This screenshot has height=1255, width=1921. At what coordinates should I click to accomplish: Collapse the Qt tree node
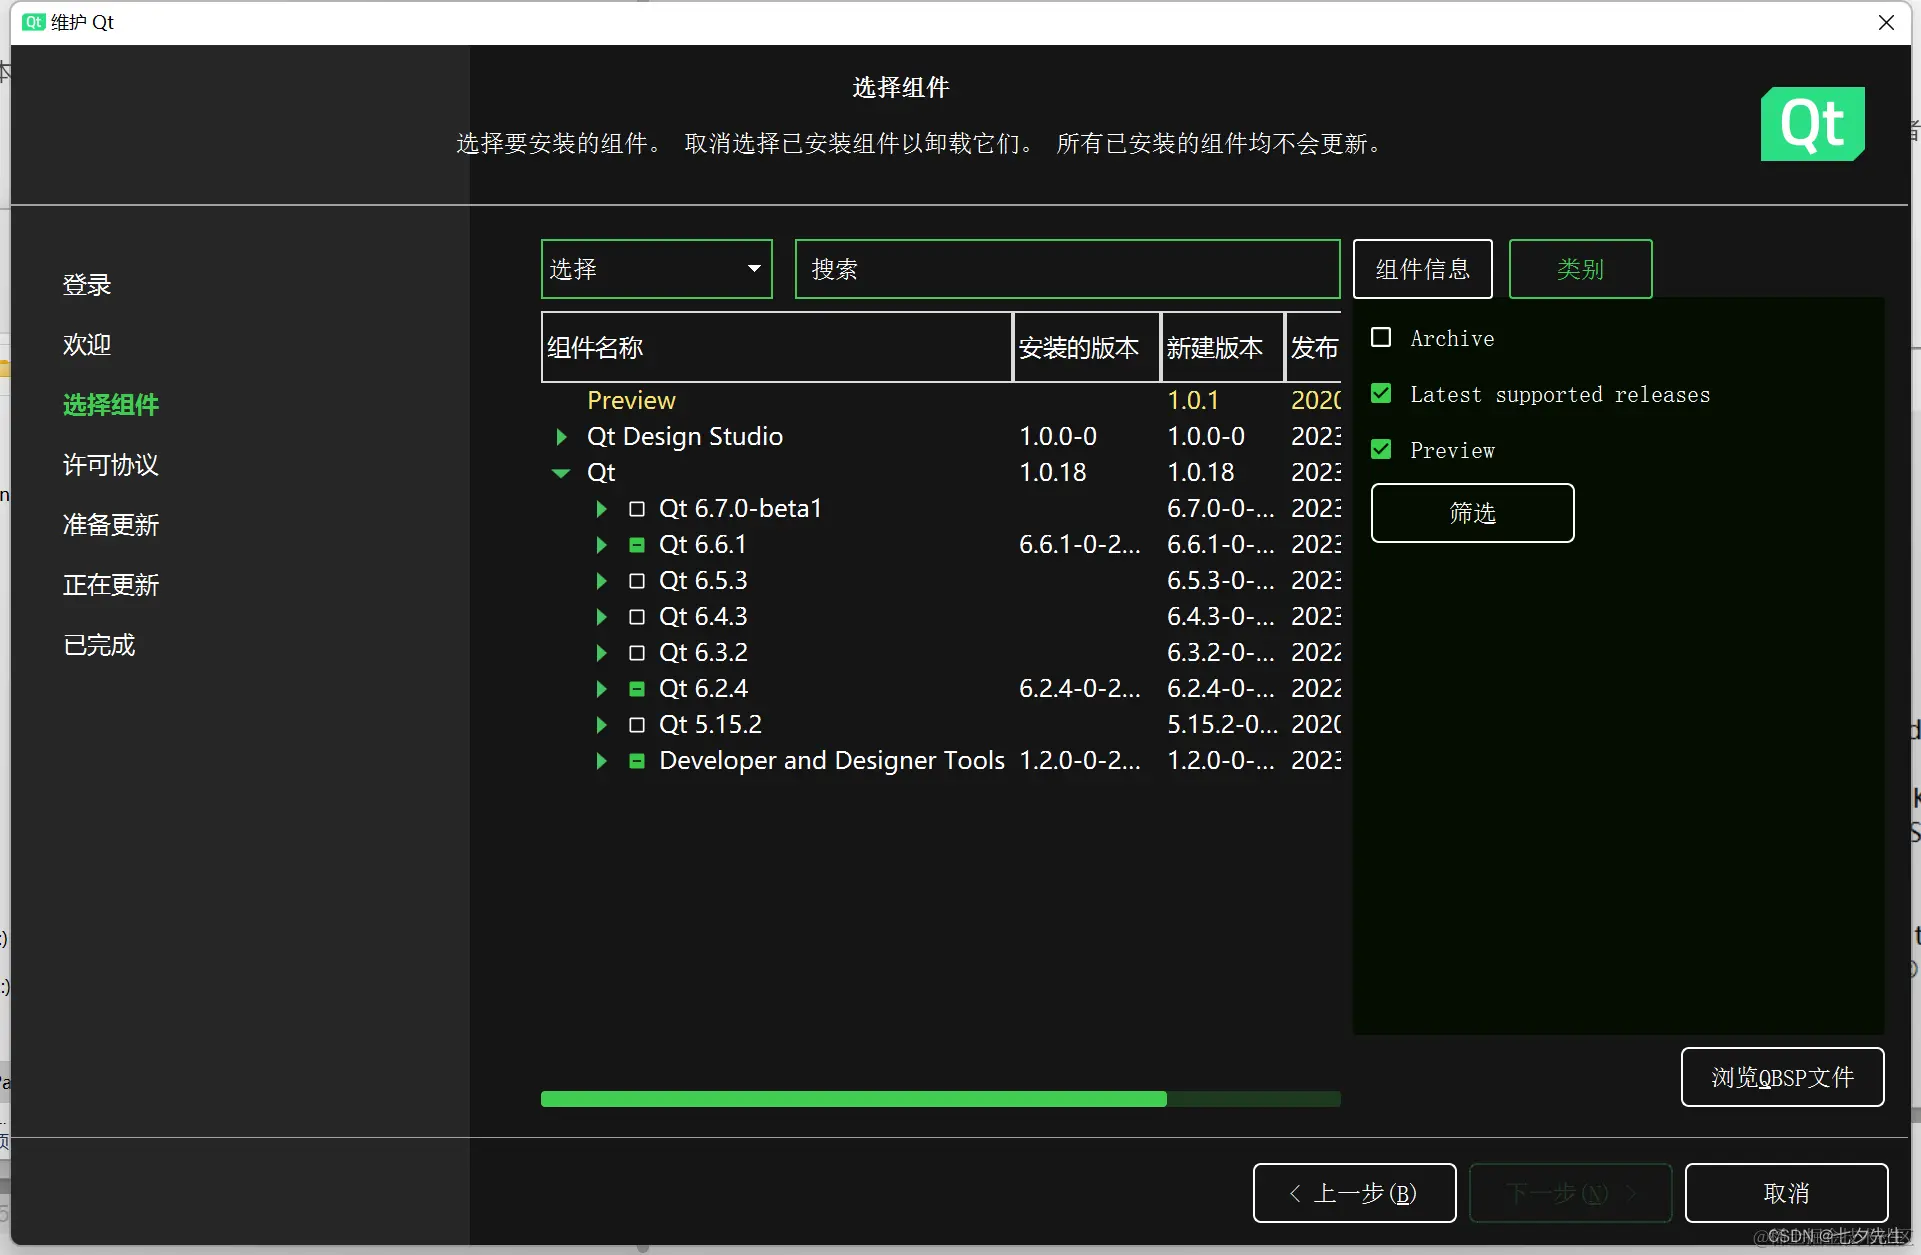pos(561,473)
